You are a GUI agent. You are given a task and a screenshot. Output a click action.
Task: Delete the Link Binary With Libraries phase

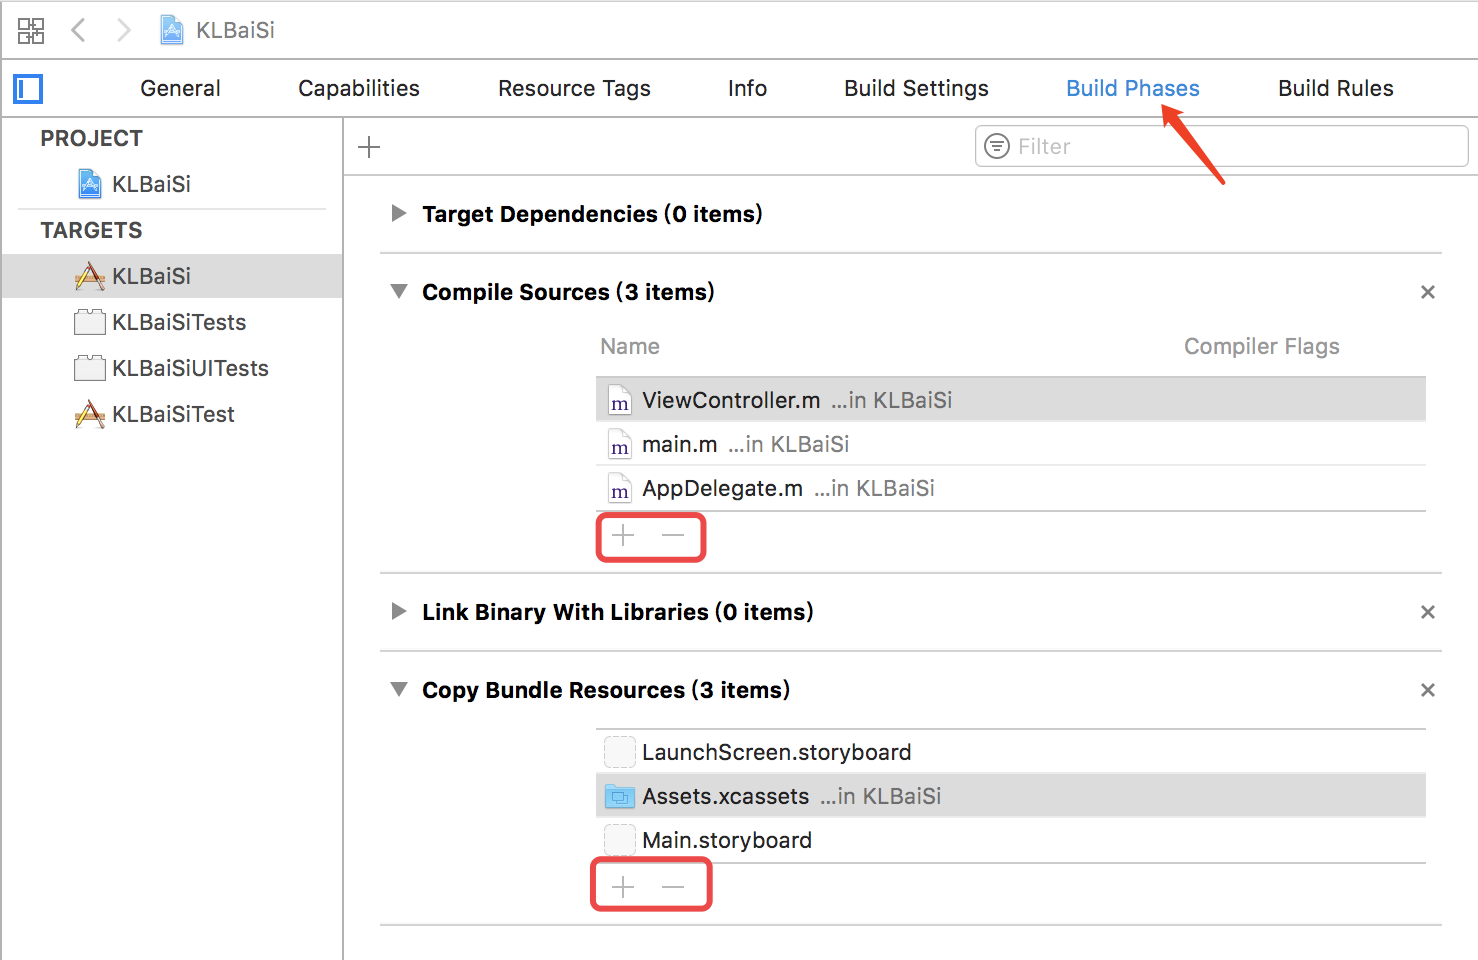[1428, 612]
